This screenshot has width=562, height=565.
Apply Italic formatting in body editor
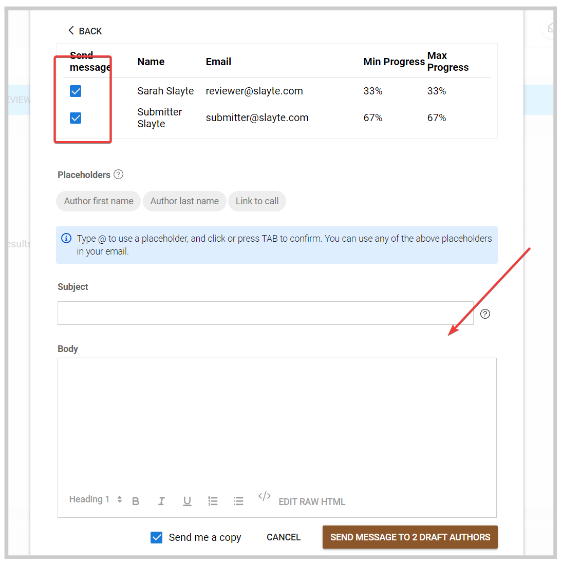[161, 501]
